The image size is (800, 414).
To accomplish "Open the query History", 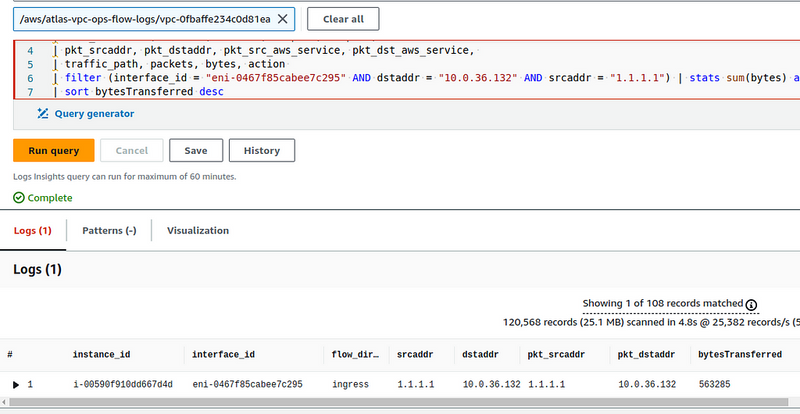I will [x=261, y=150].
